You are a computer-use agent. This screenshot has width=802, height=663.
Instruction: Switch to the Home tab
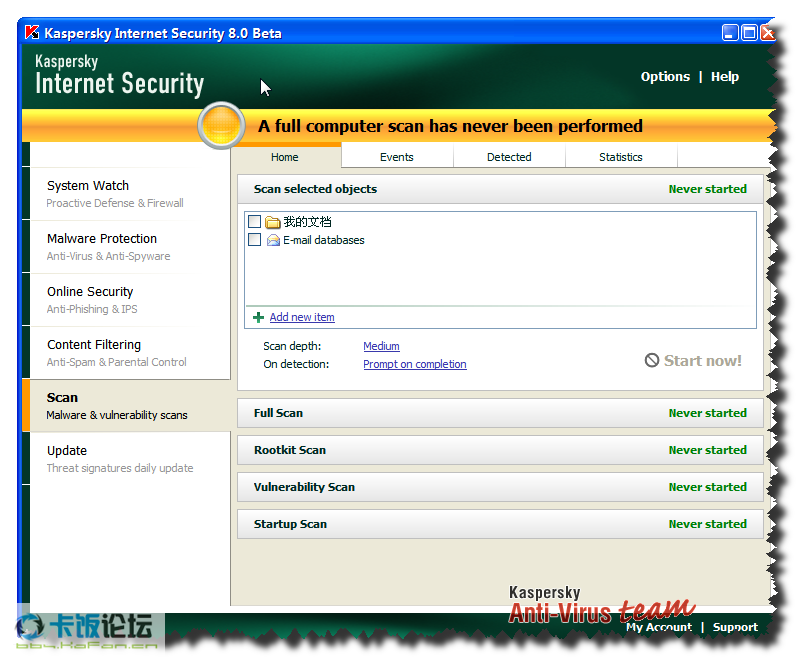(x=285, y=157)
